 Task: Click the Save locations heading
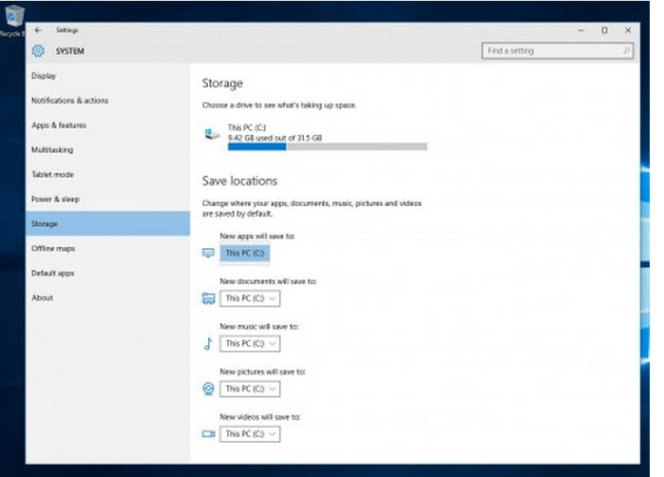pos(239,181)
